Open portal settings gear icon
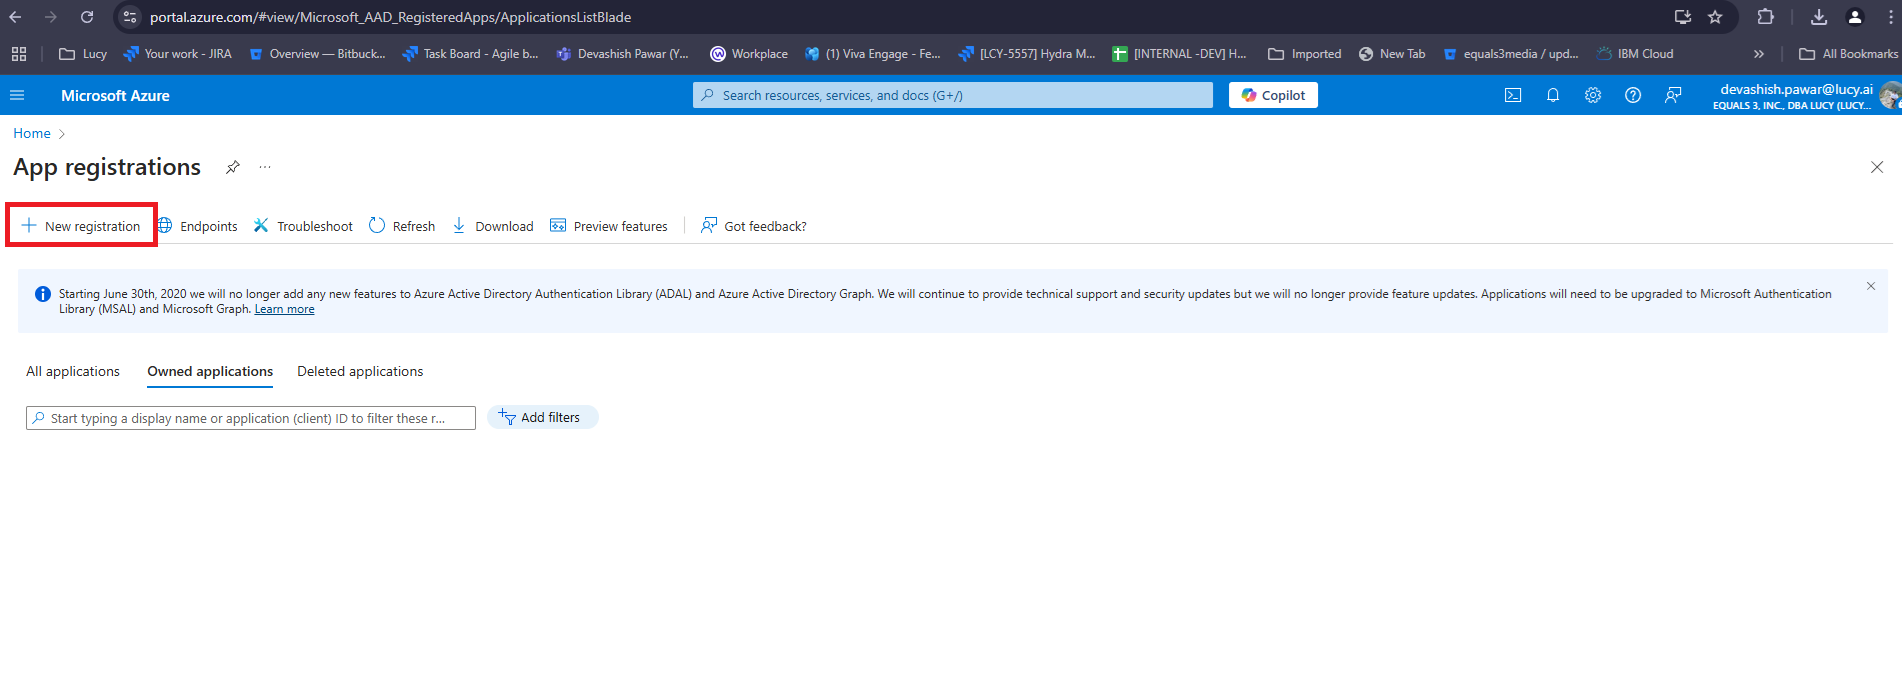This screenshot has width=1902, height=700. click(1593, 95)
